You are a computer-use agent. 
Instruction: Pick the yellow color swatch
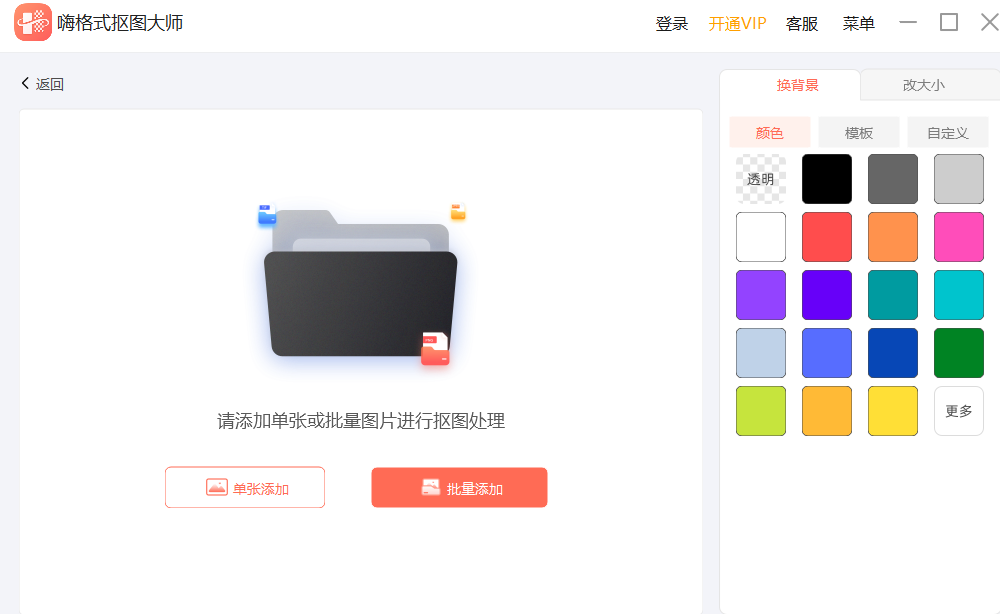[x=893, y=411]
